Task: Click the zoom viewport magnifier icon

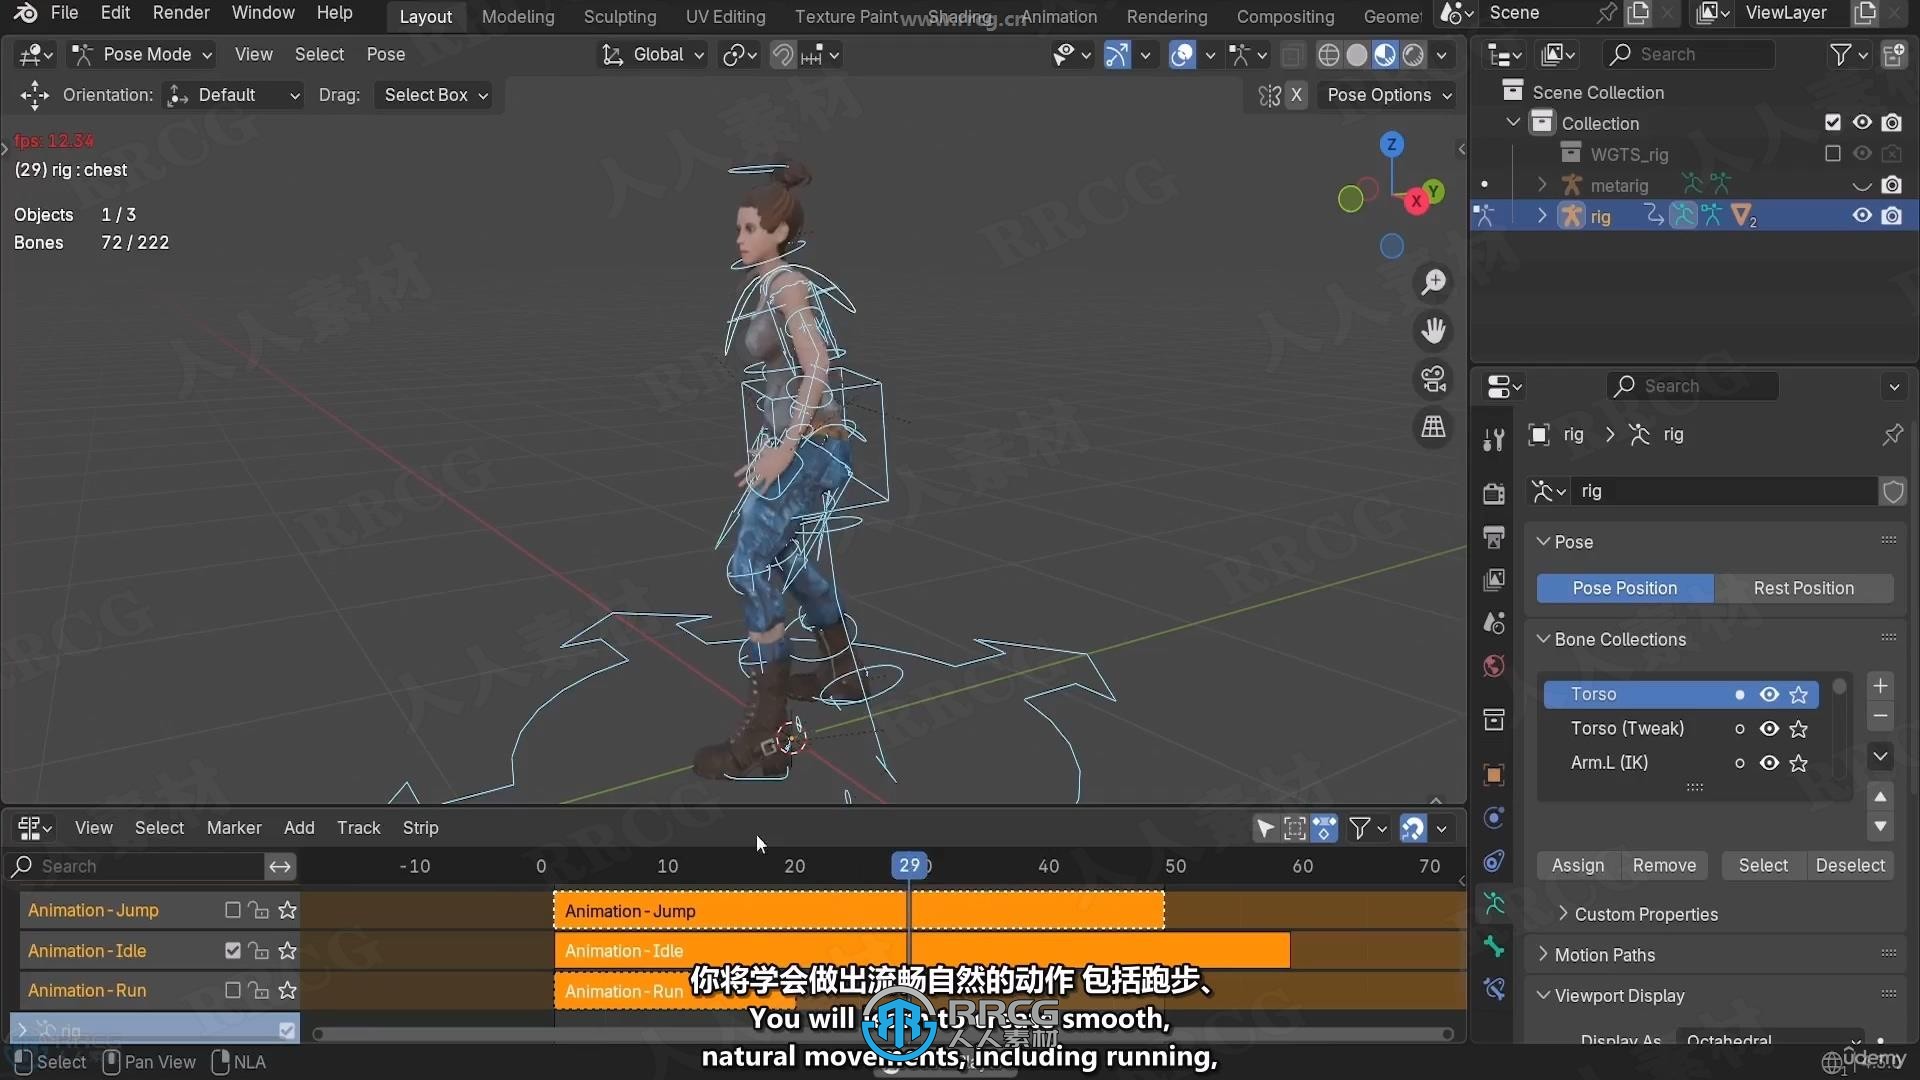Action: (x=1433, y=283)
